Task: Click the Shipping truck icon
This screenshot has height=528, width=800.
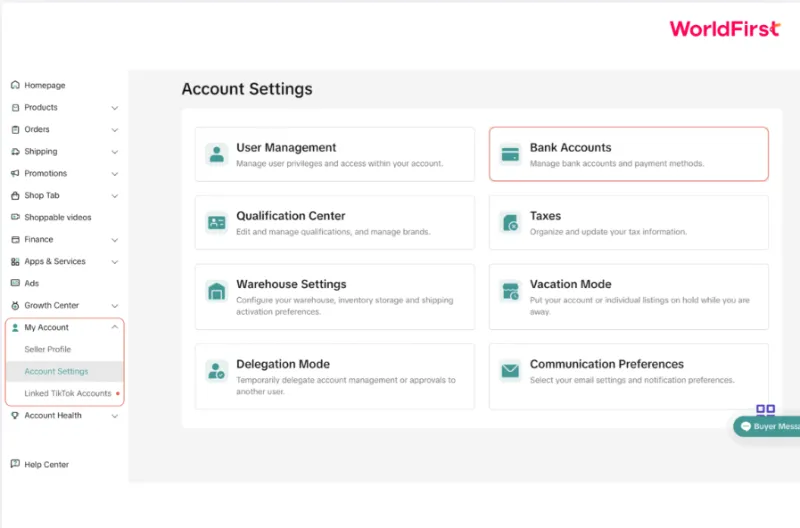Action: click(x=15, y=152)
